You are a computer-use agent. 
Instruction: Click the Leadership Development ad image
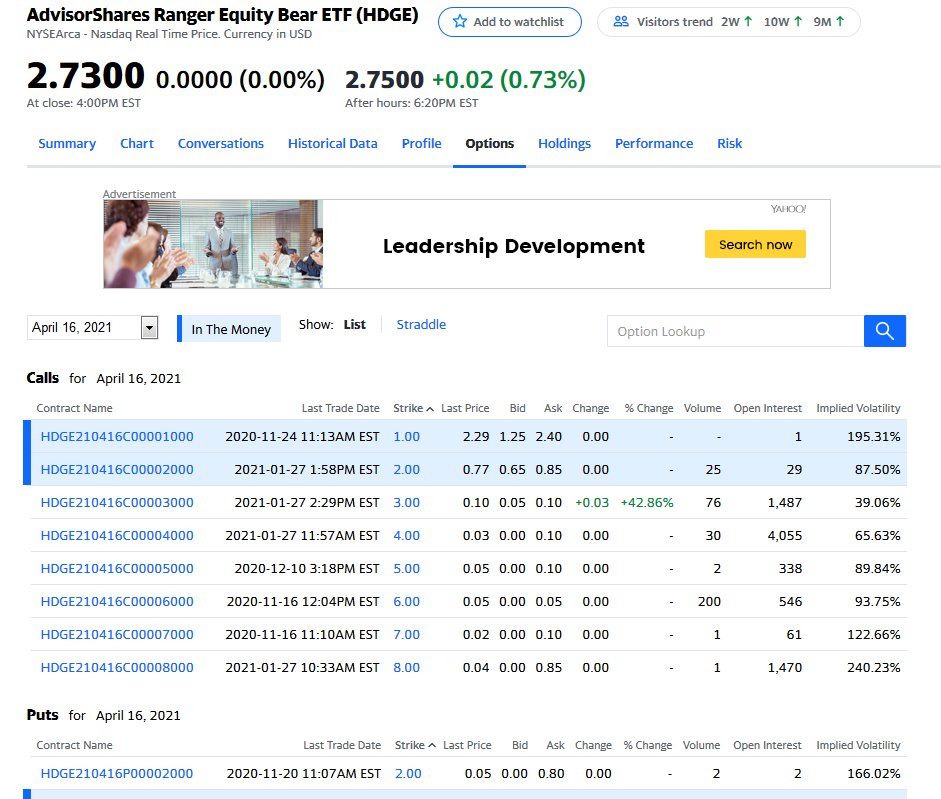coord(213,244)
